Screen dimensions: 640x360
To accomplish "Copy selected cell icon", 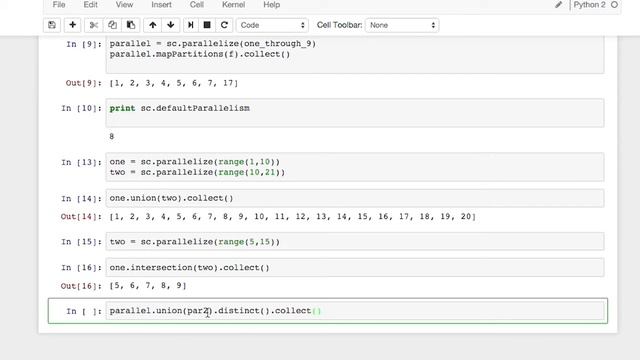I will [112, 25].
